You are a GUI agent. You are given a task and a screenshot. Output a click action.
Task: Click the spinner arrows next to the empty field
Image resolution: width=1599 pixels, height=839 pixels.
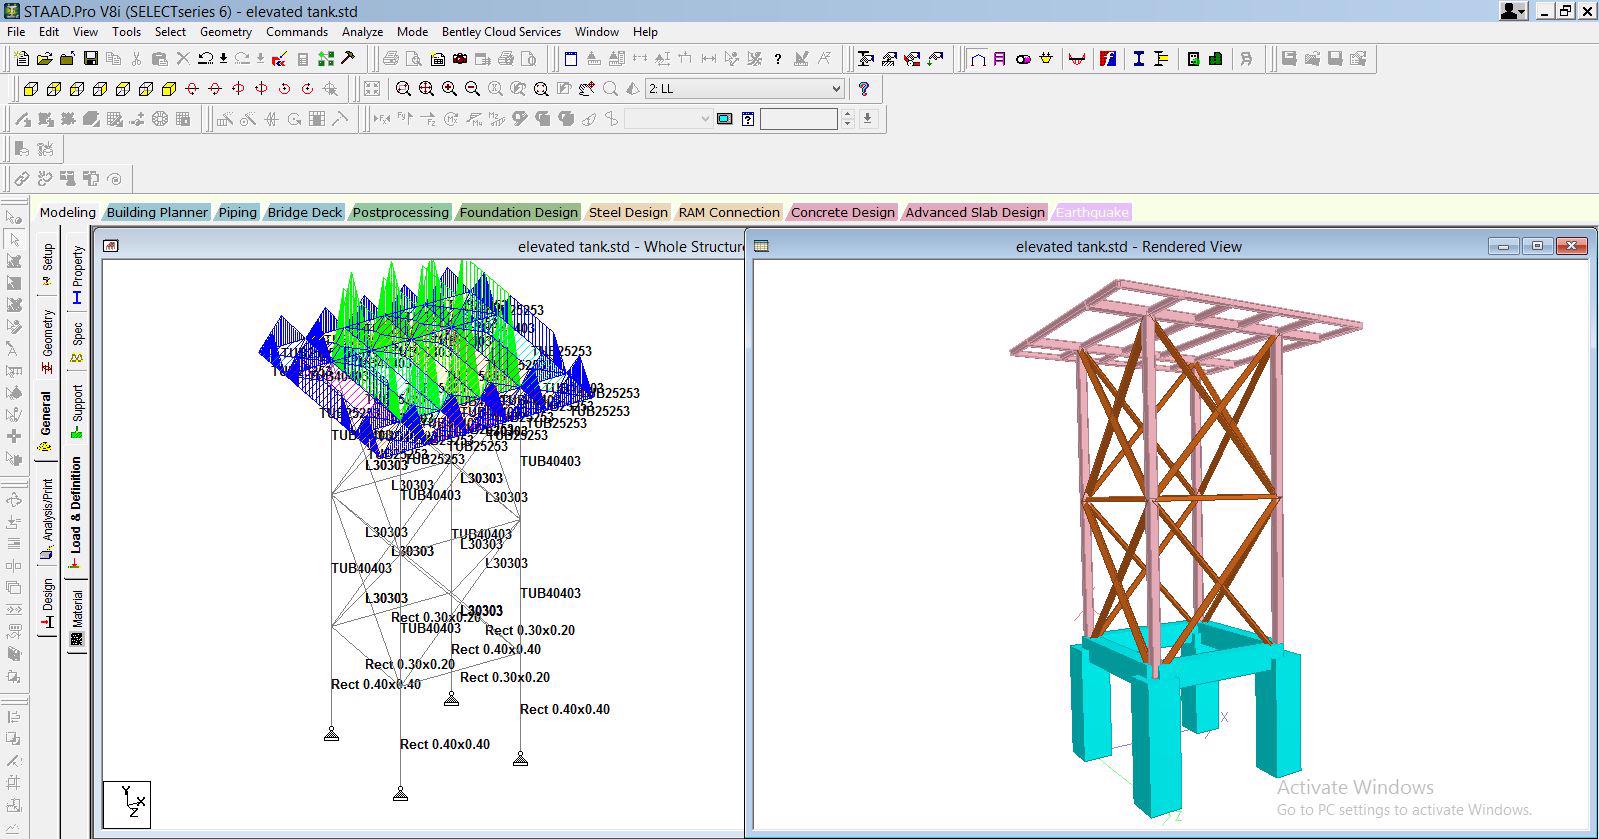pos(848,119)
